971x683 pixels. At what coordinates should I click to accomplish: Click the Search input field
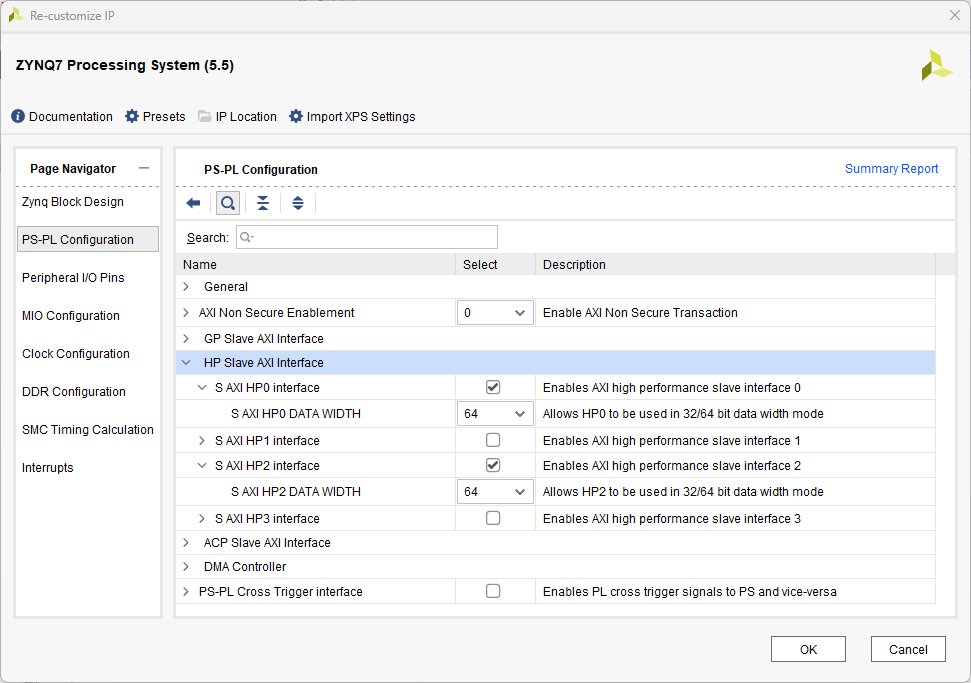(x=367, y=238)
